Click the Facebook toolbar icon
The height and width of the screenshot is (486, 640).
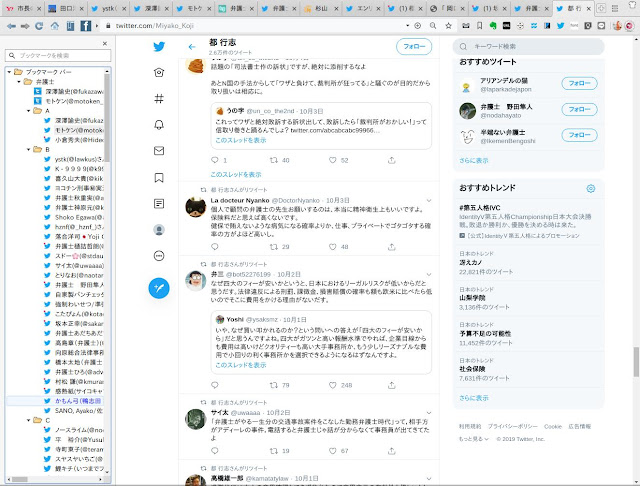pyautogui.click(x=86, y=26)
